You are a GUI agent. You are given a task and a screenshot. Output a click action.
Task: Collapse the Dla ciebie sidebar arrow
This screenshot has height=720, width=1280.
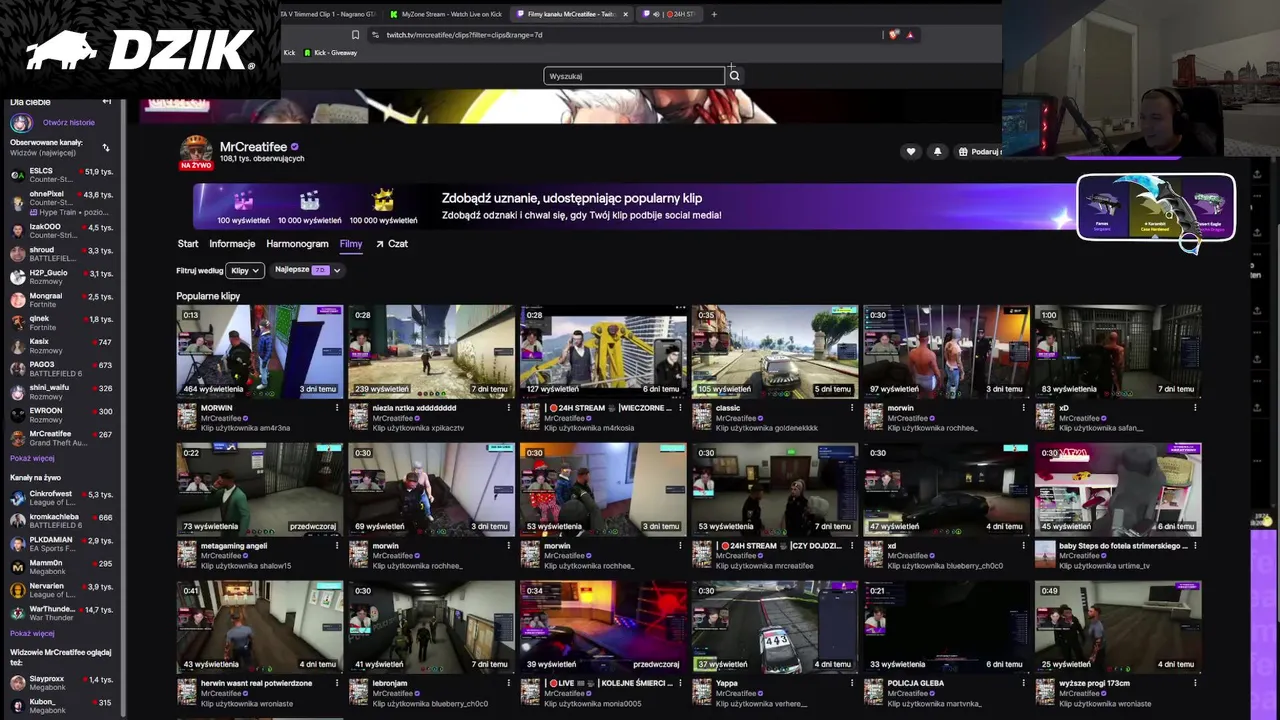(x=107, y=102)
